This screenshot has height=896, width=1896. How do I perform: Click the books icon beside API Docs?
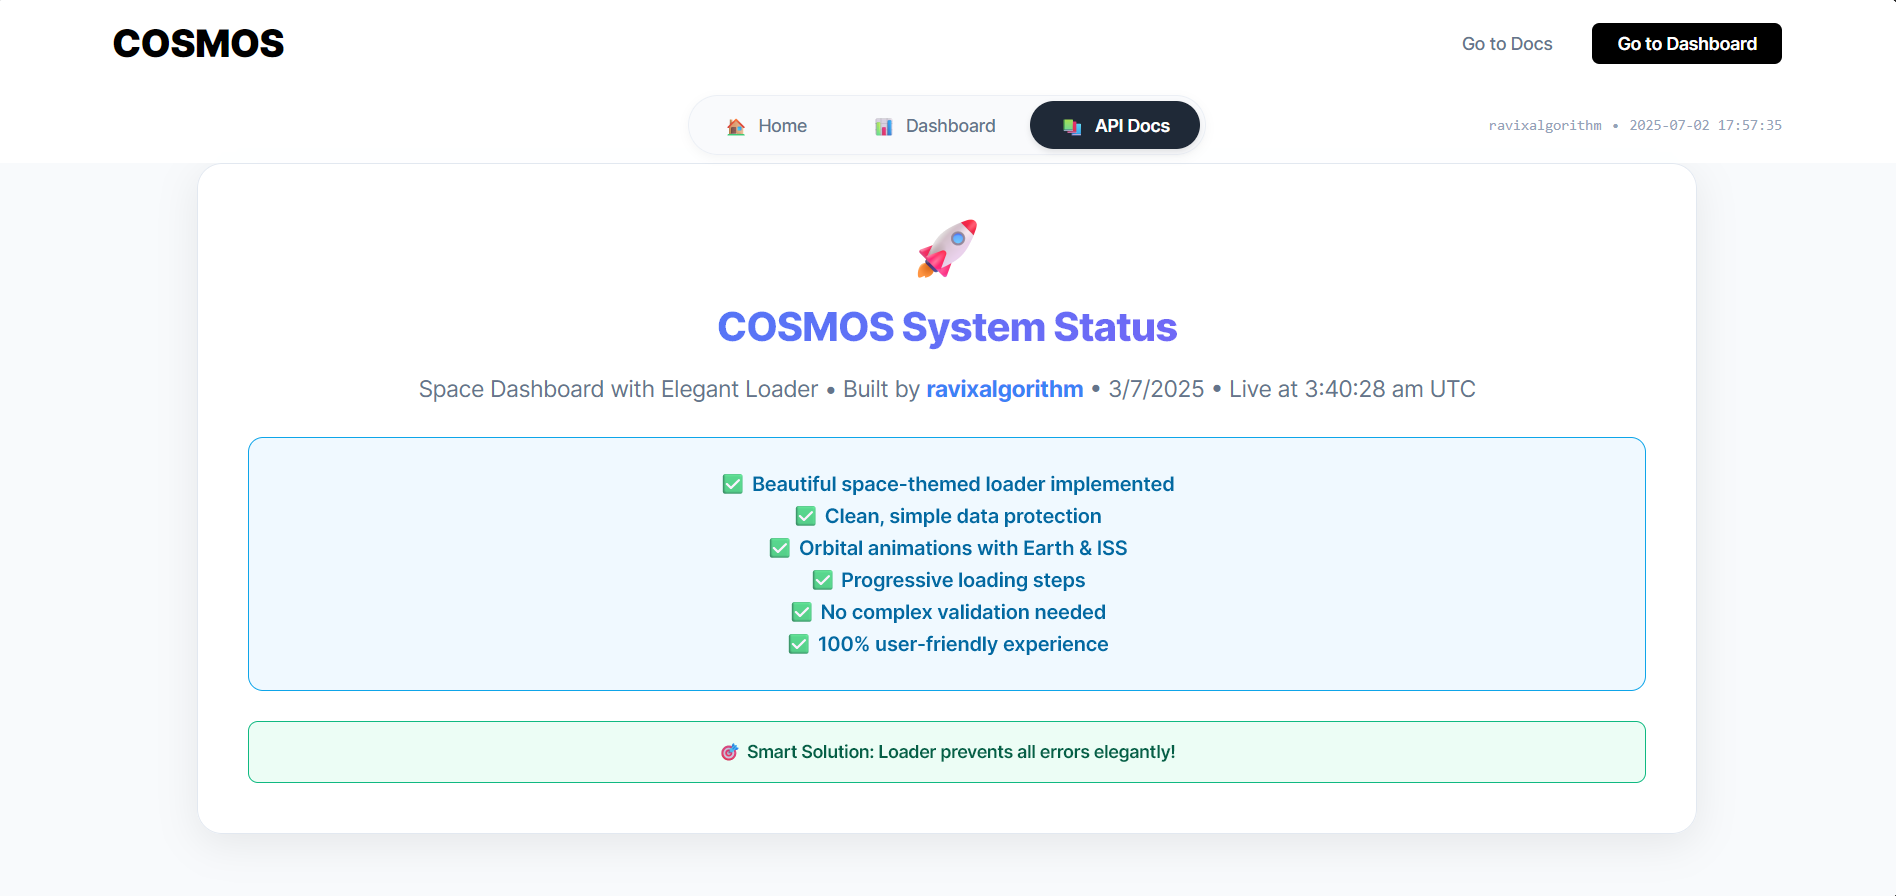[x=1072, y=127]
